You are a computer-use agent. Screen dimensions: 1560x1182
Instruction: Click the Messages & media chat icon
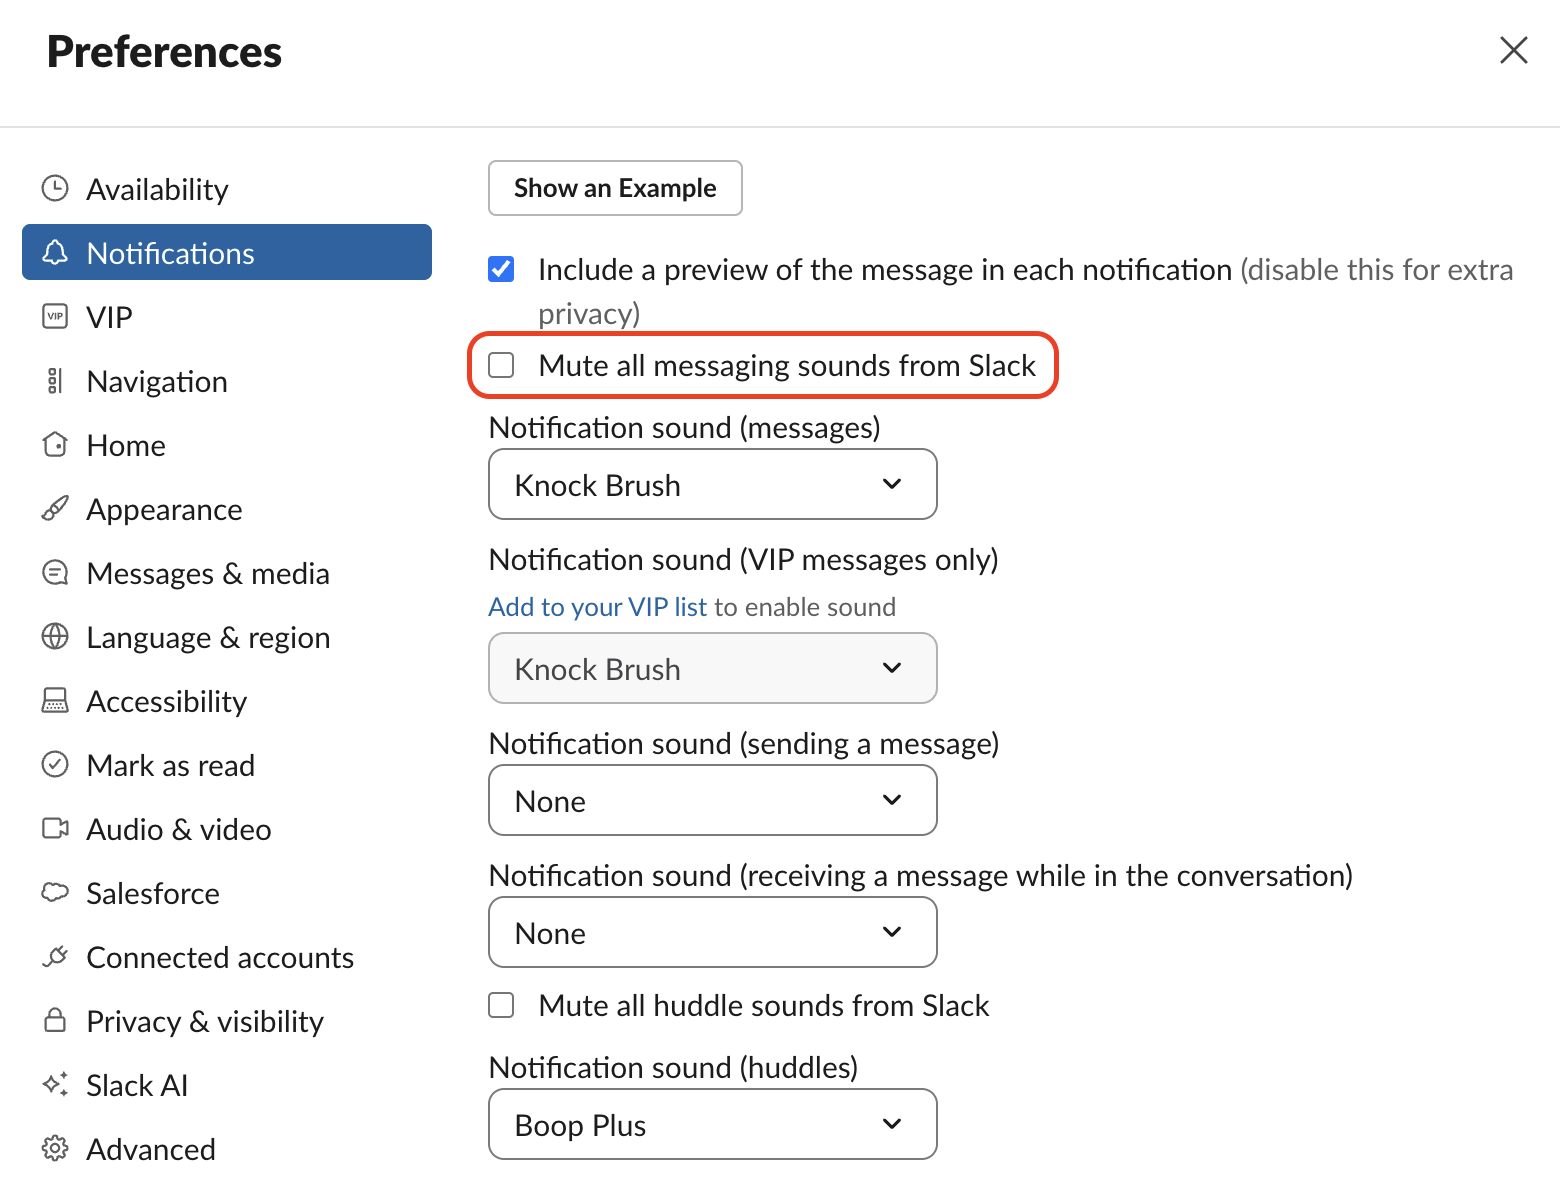pyautogui.click(x=55, y=572)
